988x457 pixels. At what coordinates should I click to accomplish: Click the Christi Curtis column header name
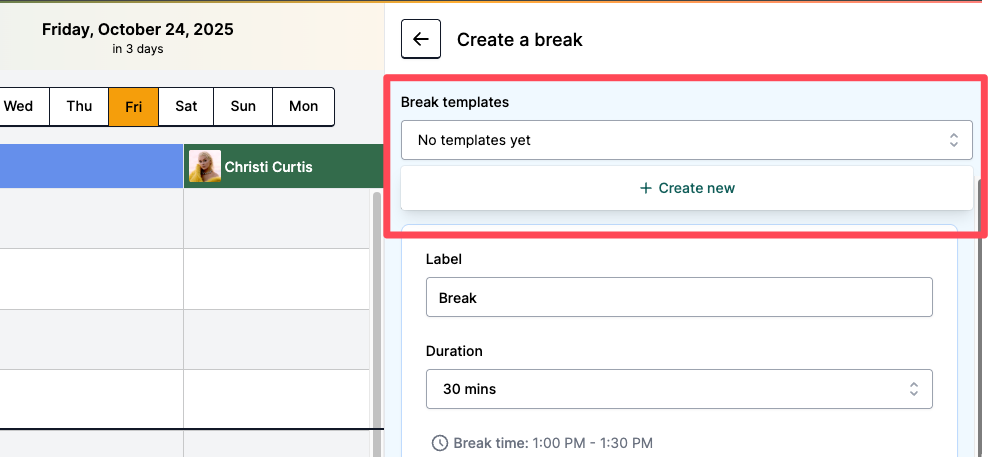coord(268,167)
